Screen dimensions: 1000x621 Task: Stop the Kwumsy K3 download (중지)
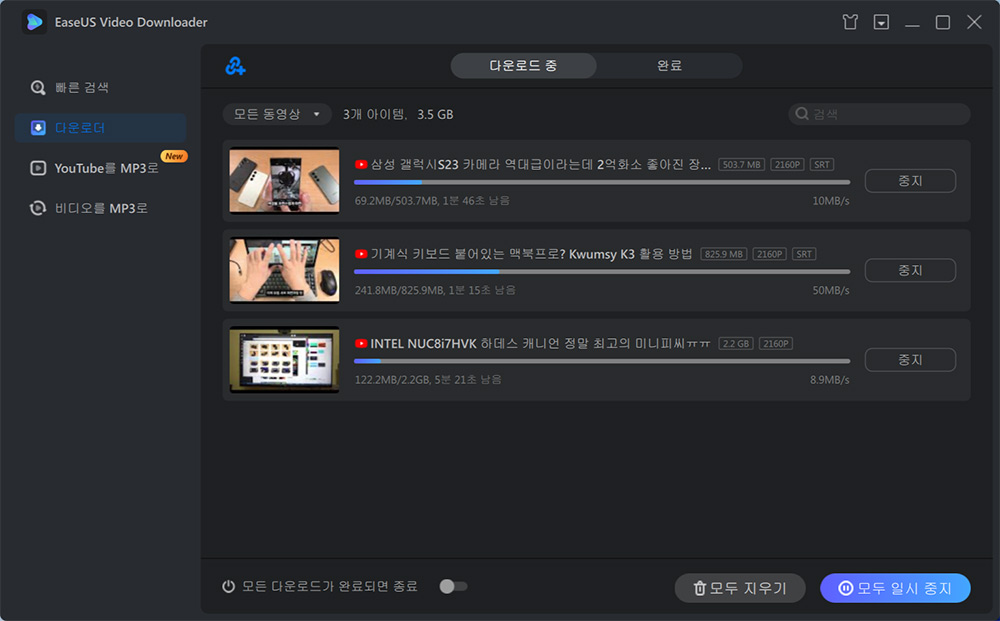point(910,270)
